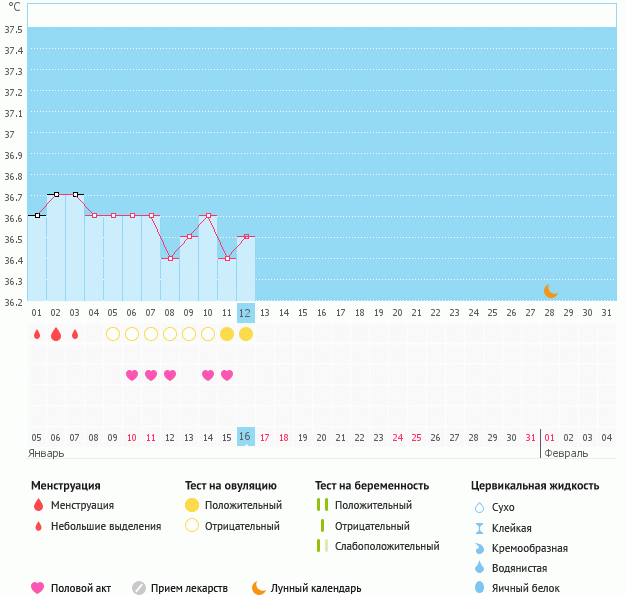Click the temperature point on day 02
Screen dimensions: 626x595
click(x=56, y=194)
